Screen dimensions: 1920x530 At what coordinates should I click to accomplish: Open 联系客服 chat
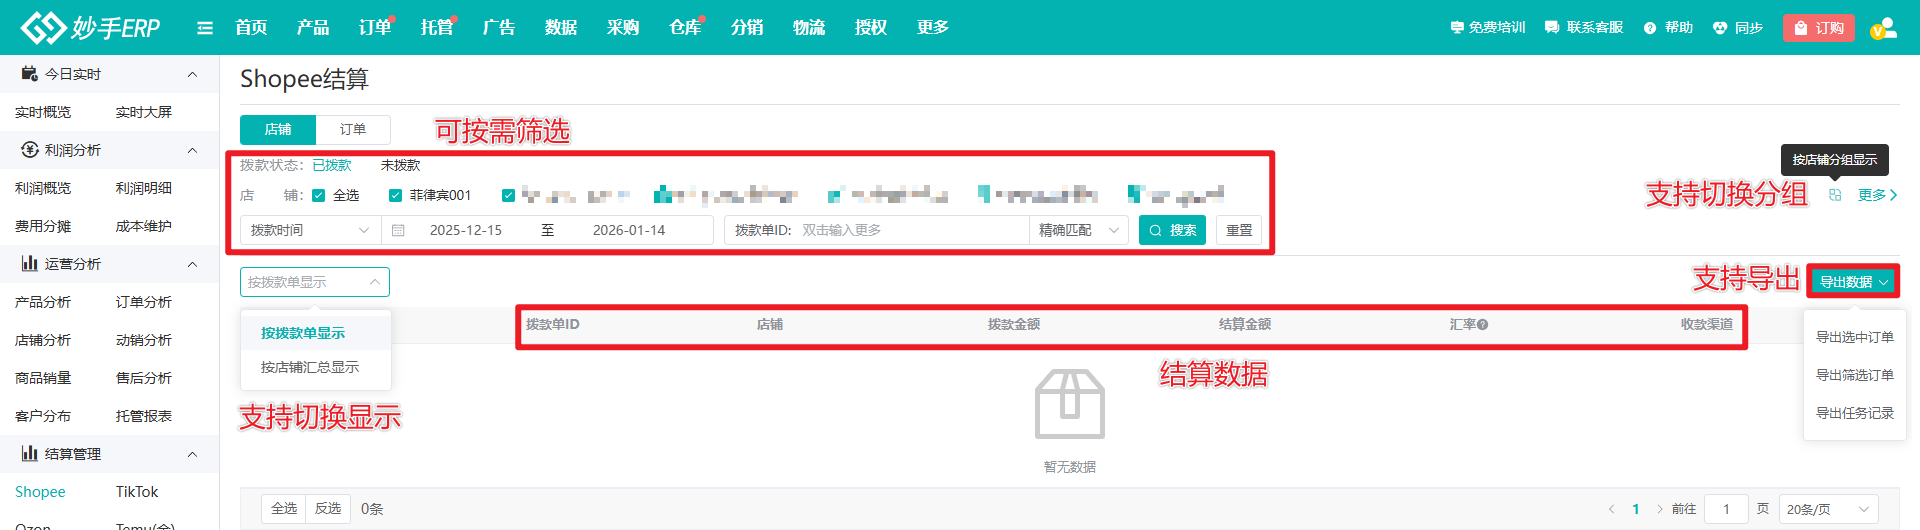click(x=1583, y=27)
